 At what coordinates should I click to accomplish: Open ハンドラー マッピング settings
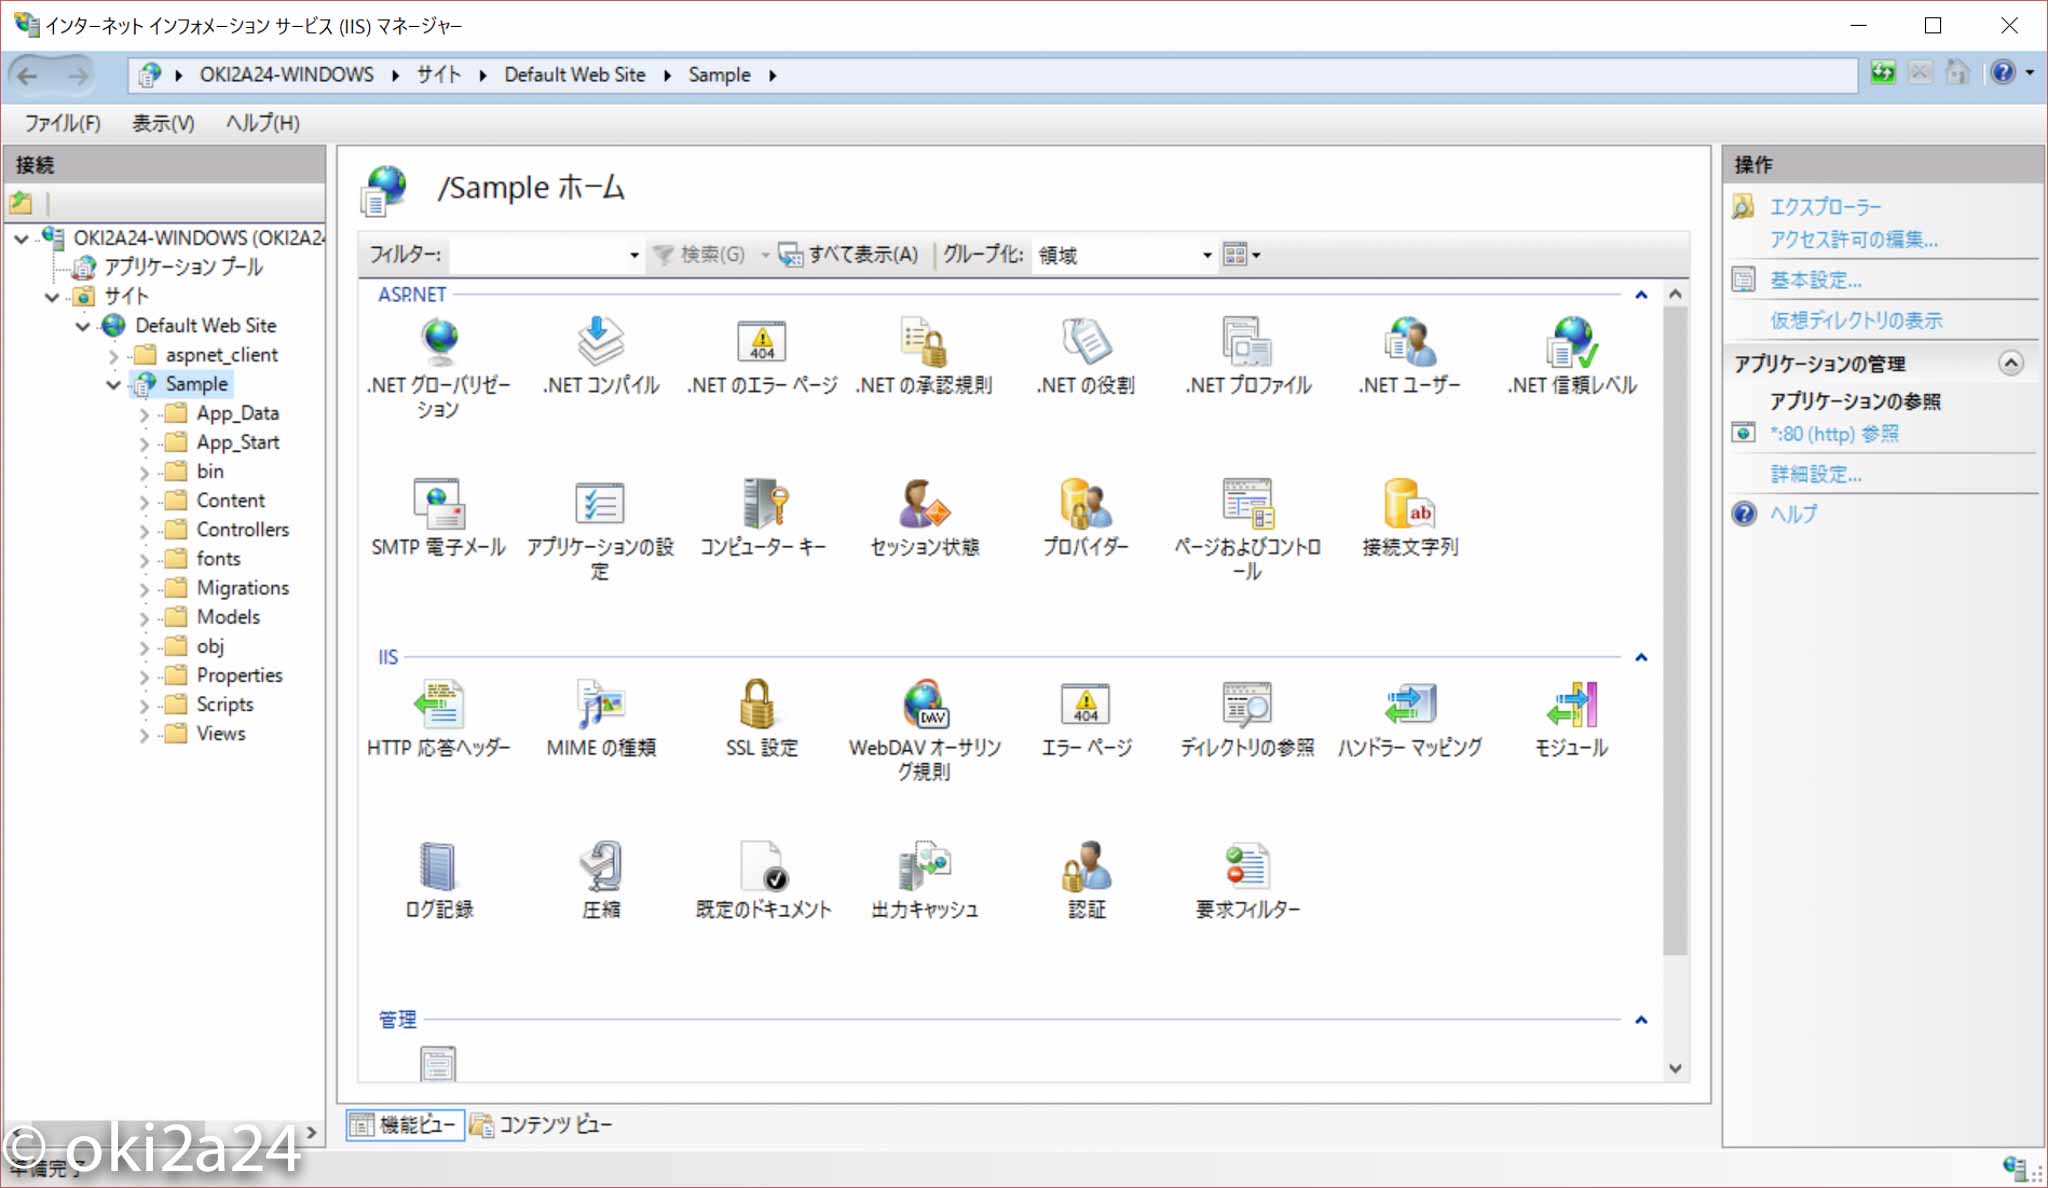(x=1410, y=705)
